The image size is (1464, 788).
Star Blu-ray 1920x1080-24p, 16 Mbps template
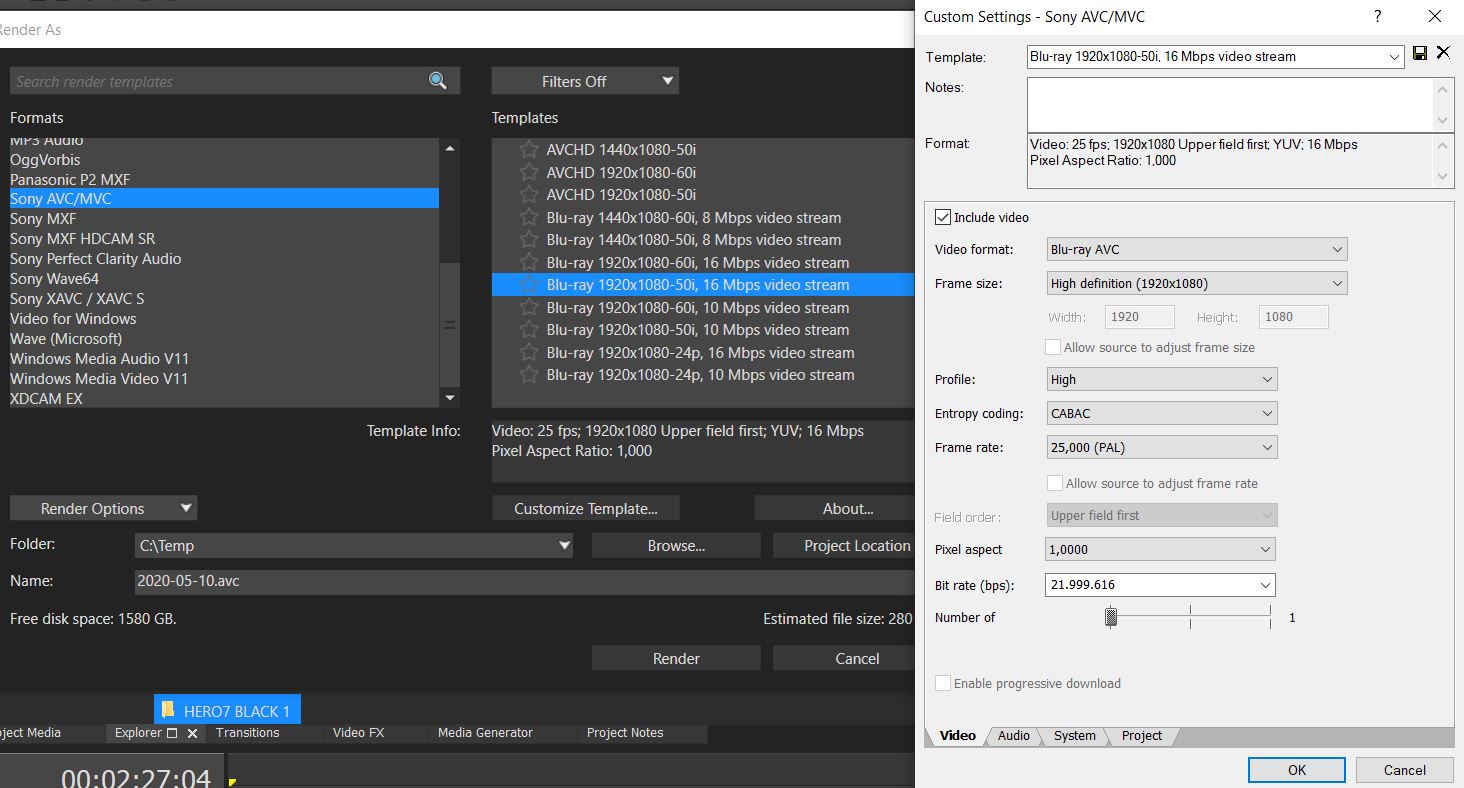(x=529, y=352)
